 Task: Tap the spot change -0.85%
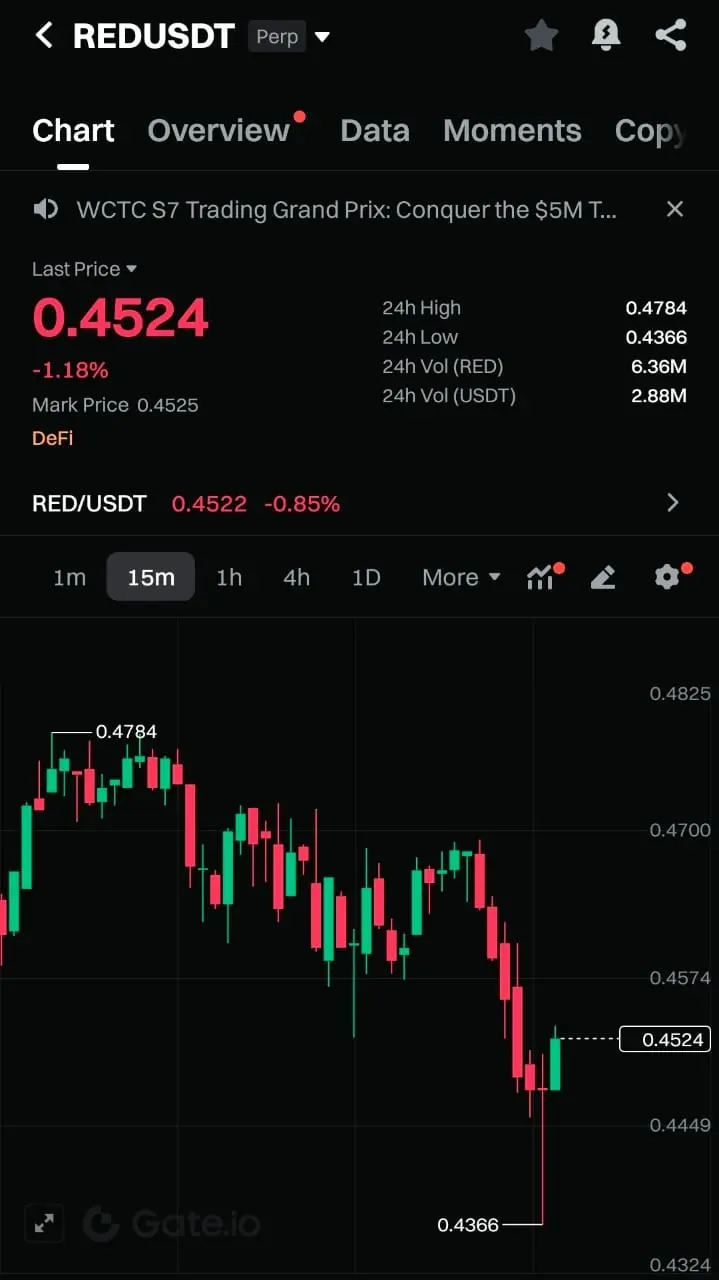[x=302, y=503]
